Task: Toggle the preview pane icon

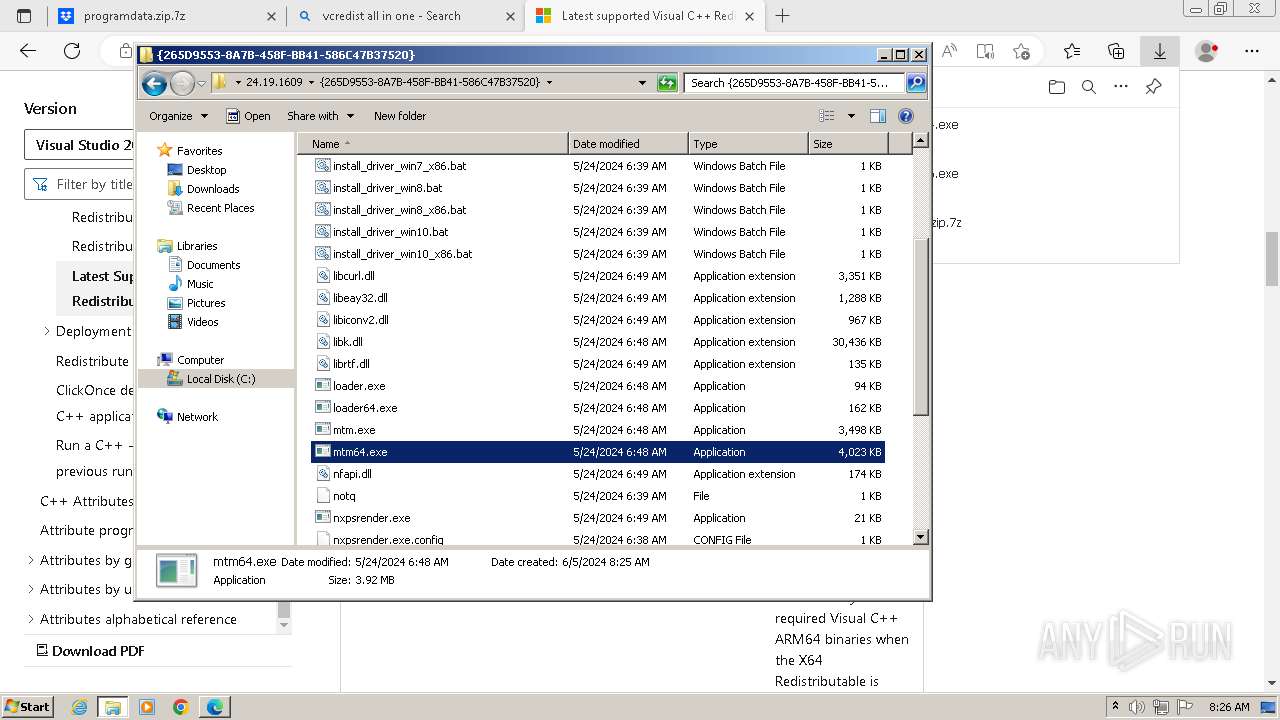Action: [x=877, y=116]
